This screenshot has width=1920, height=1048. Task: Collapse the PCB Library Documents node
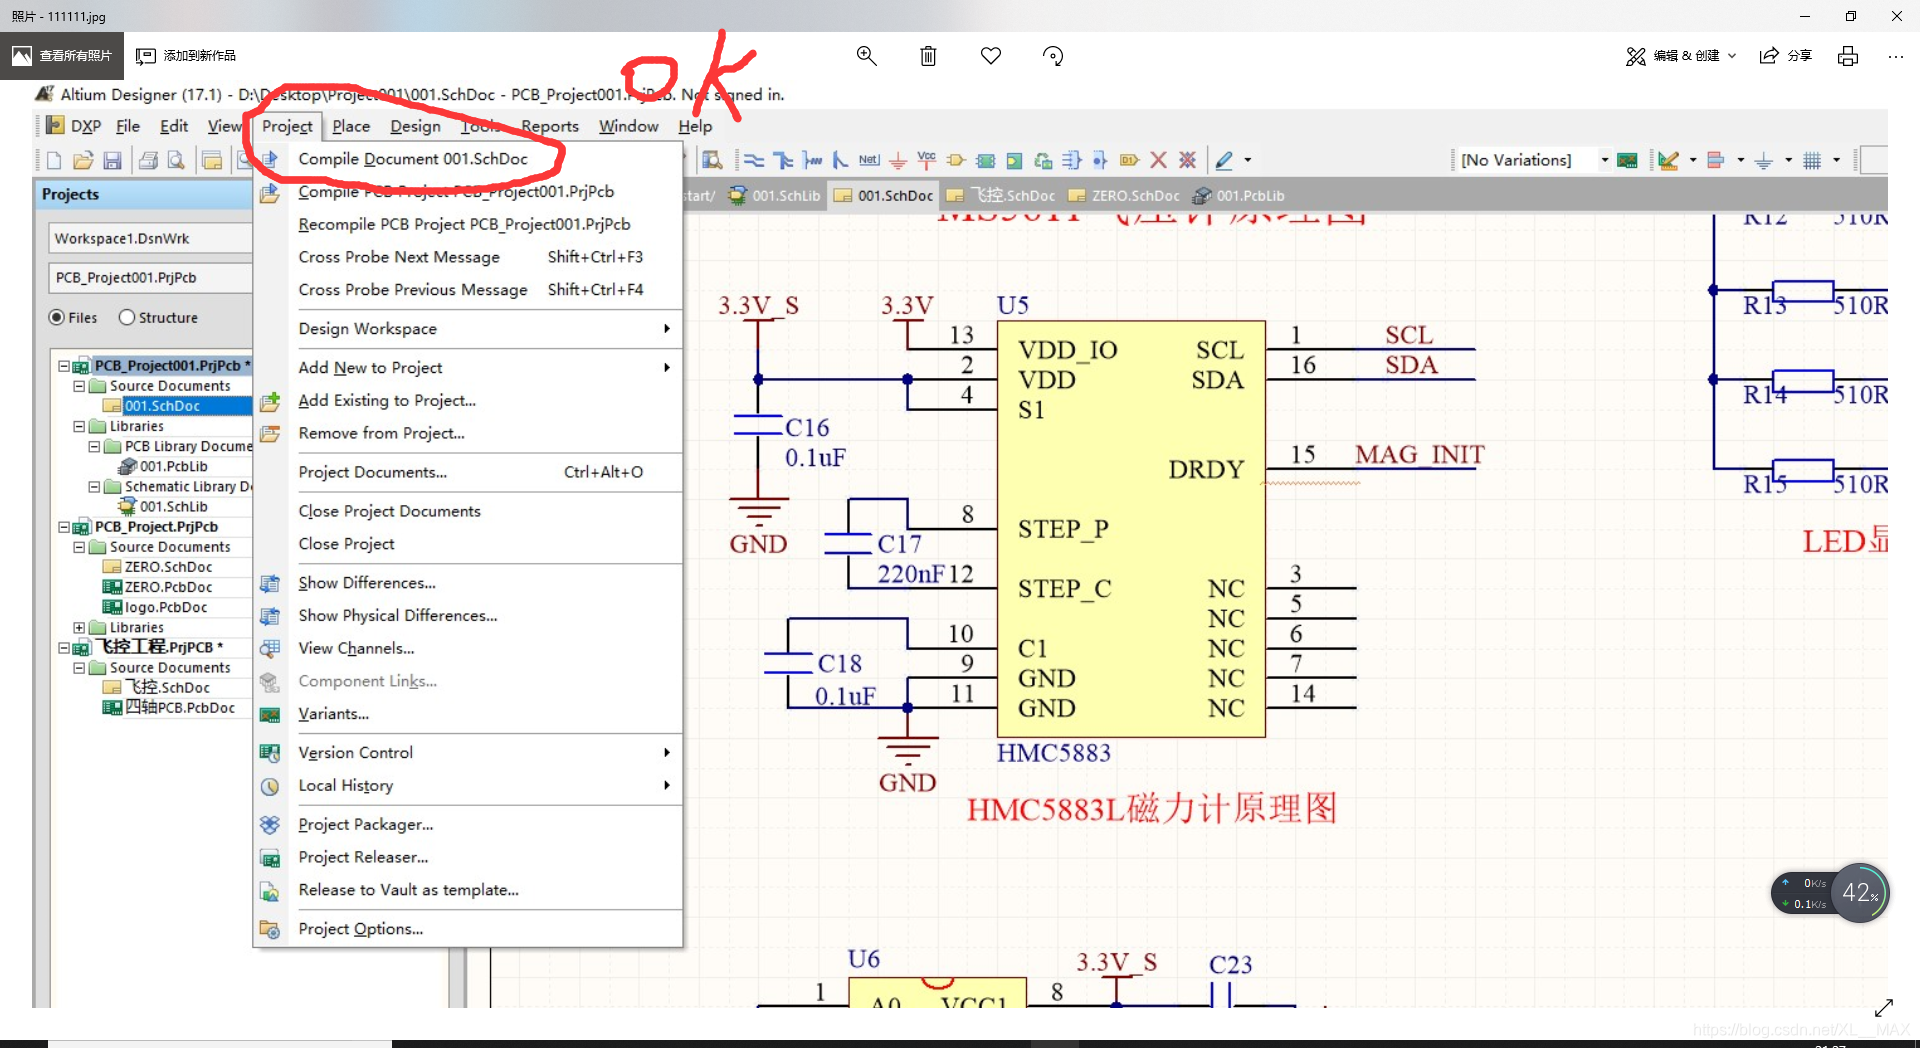pyautogui.click(x=95, y=447)
